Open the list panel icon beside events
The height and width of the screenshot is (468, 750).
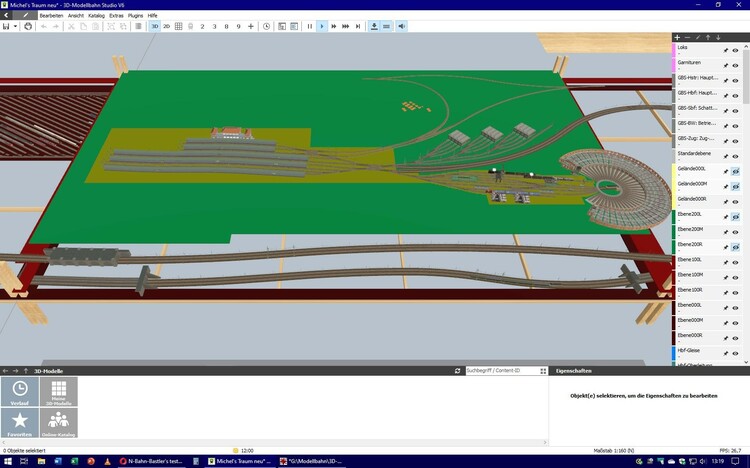coord(294,26)
